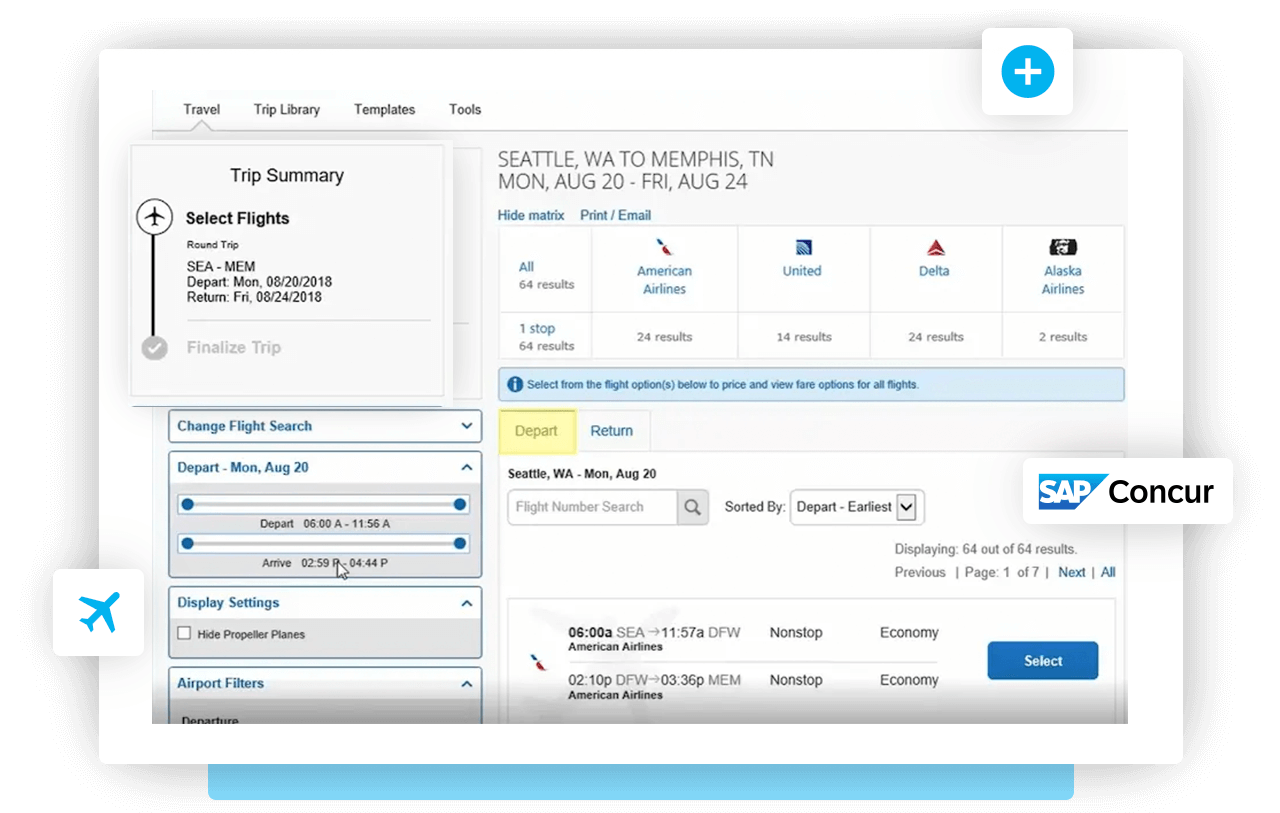Collapse the Depart - Mon, Aug 20 section
The height and width of the screenshot is (813, 1280).
coord(466,467)
